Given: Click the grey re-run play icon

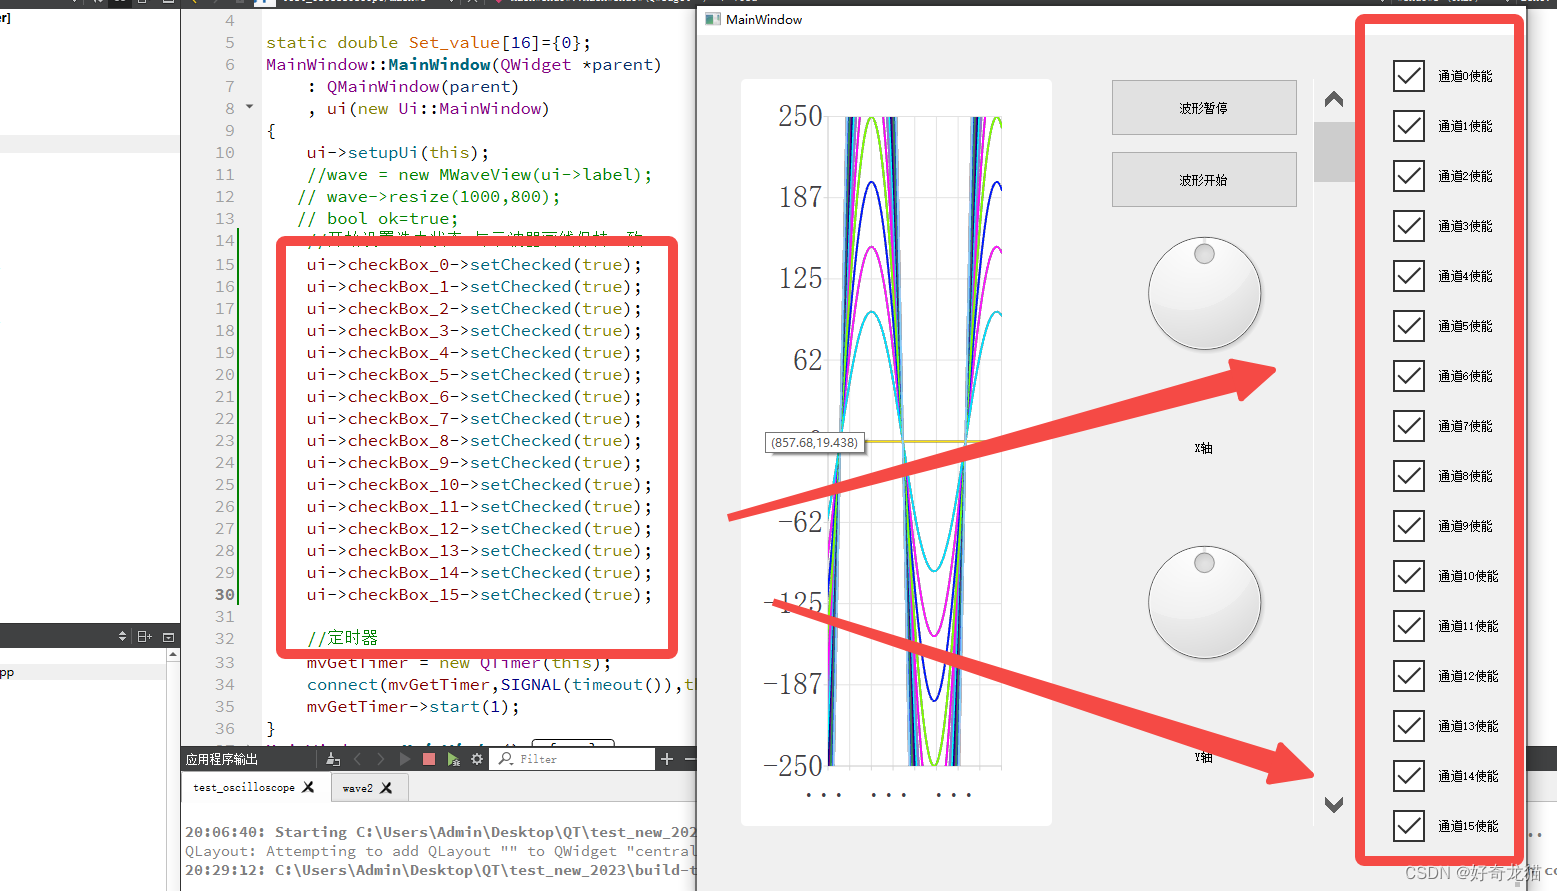Looking at the screenshot, I should pos(404,760).
